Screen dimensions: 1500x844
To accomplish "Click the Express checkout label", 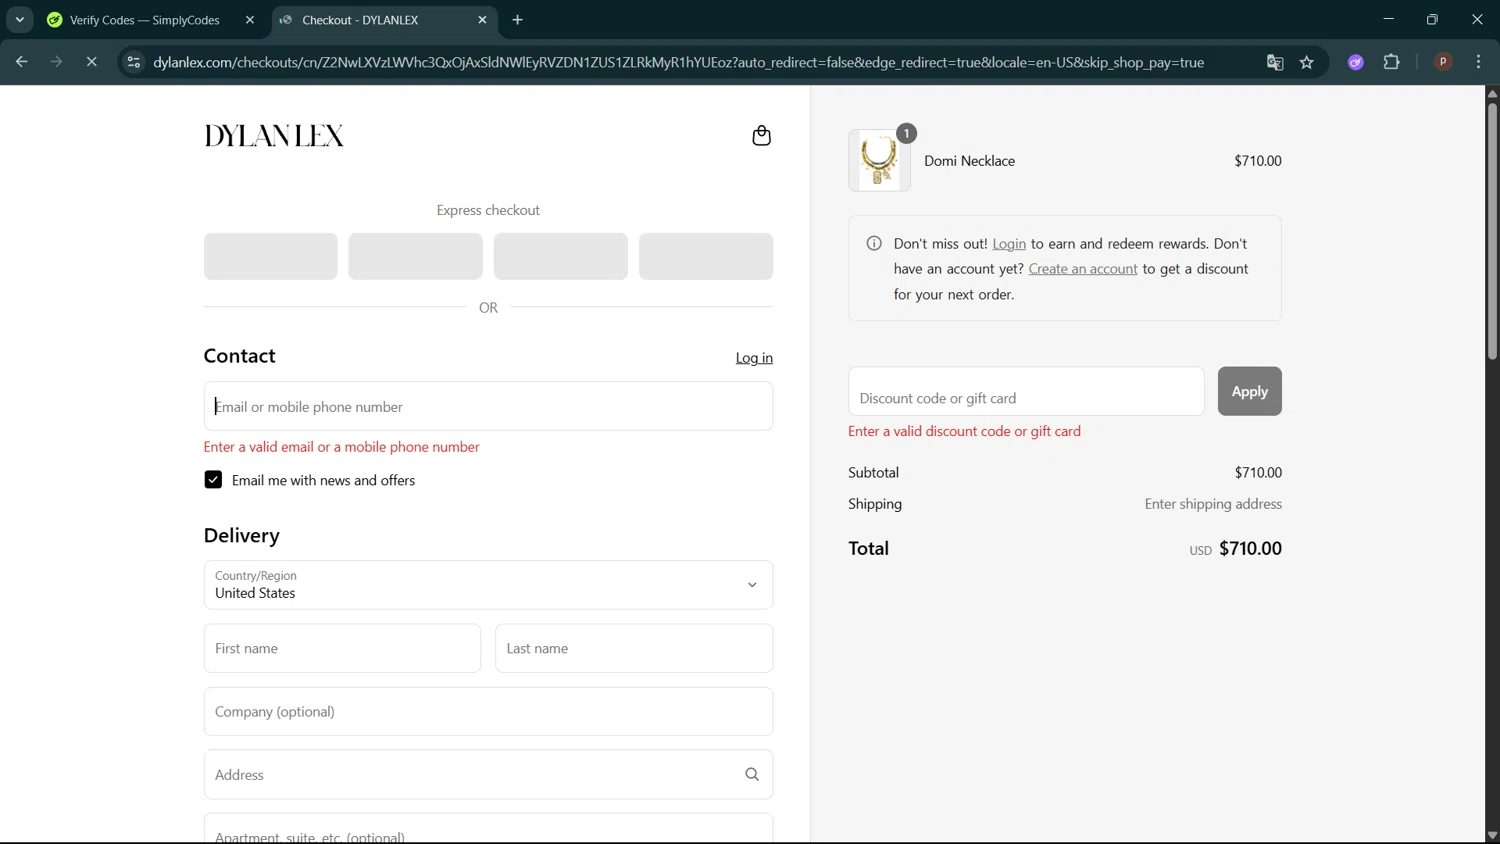I will click(x=488, y=210).
